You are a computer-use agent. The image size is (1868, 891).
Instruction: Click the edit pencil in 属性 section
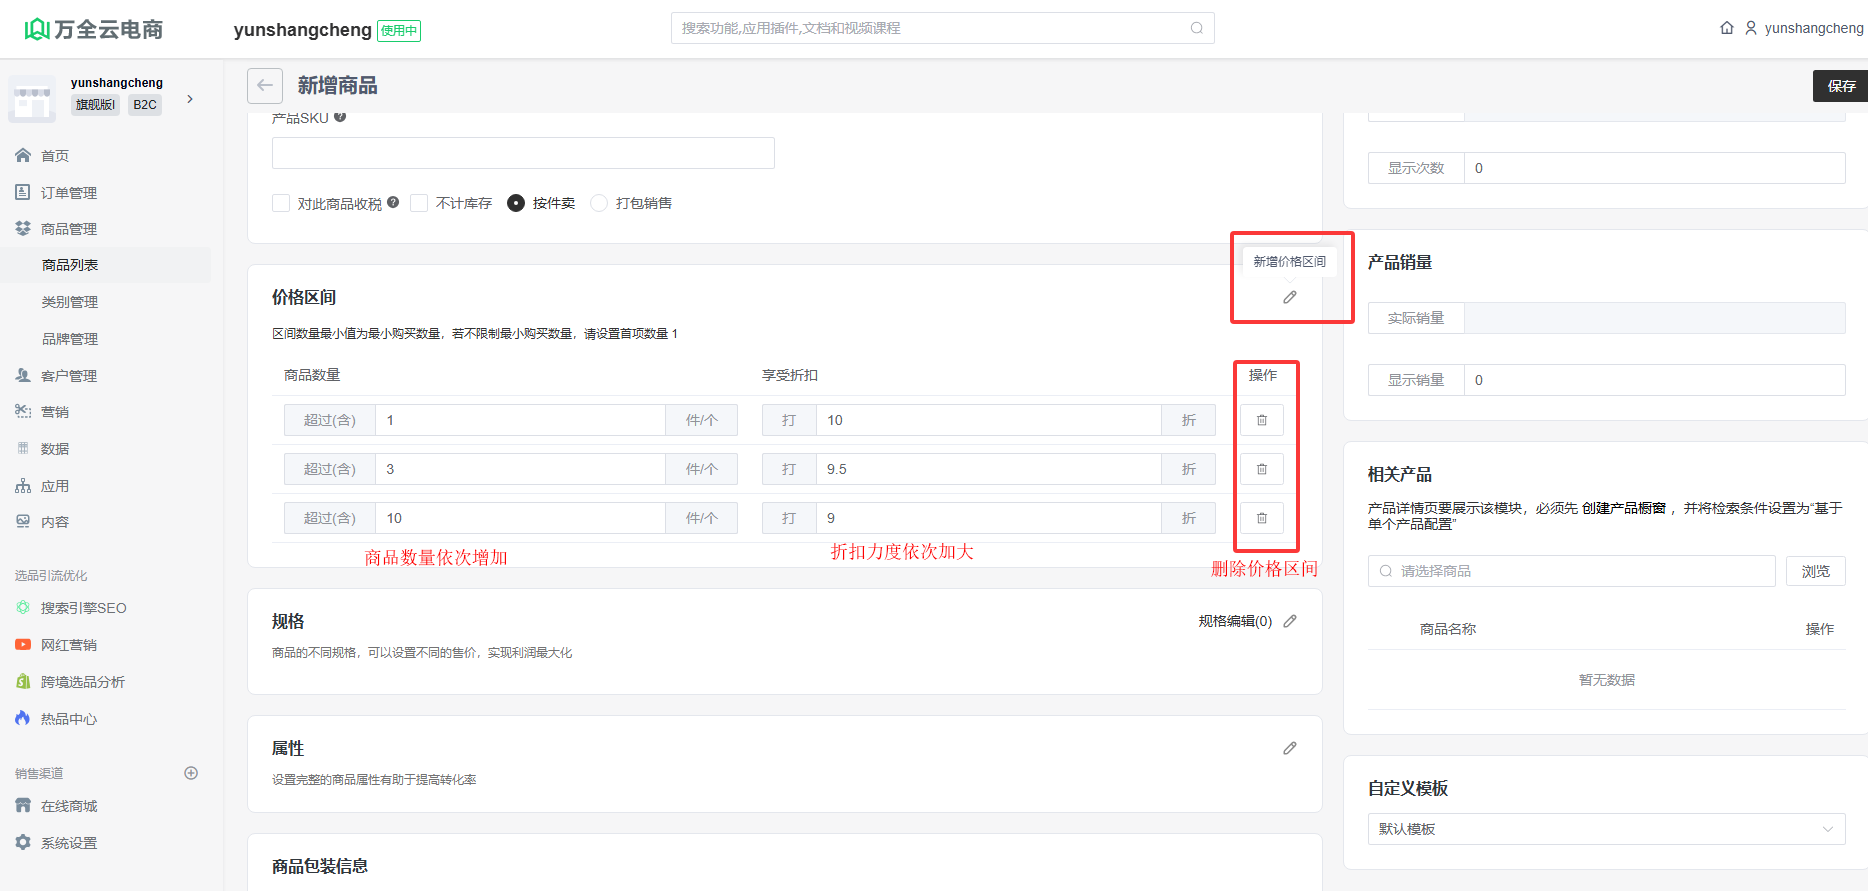pos(1290,748)
